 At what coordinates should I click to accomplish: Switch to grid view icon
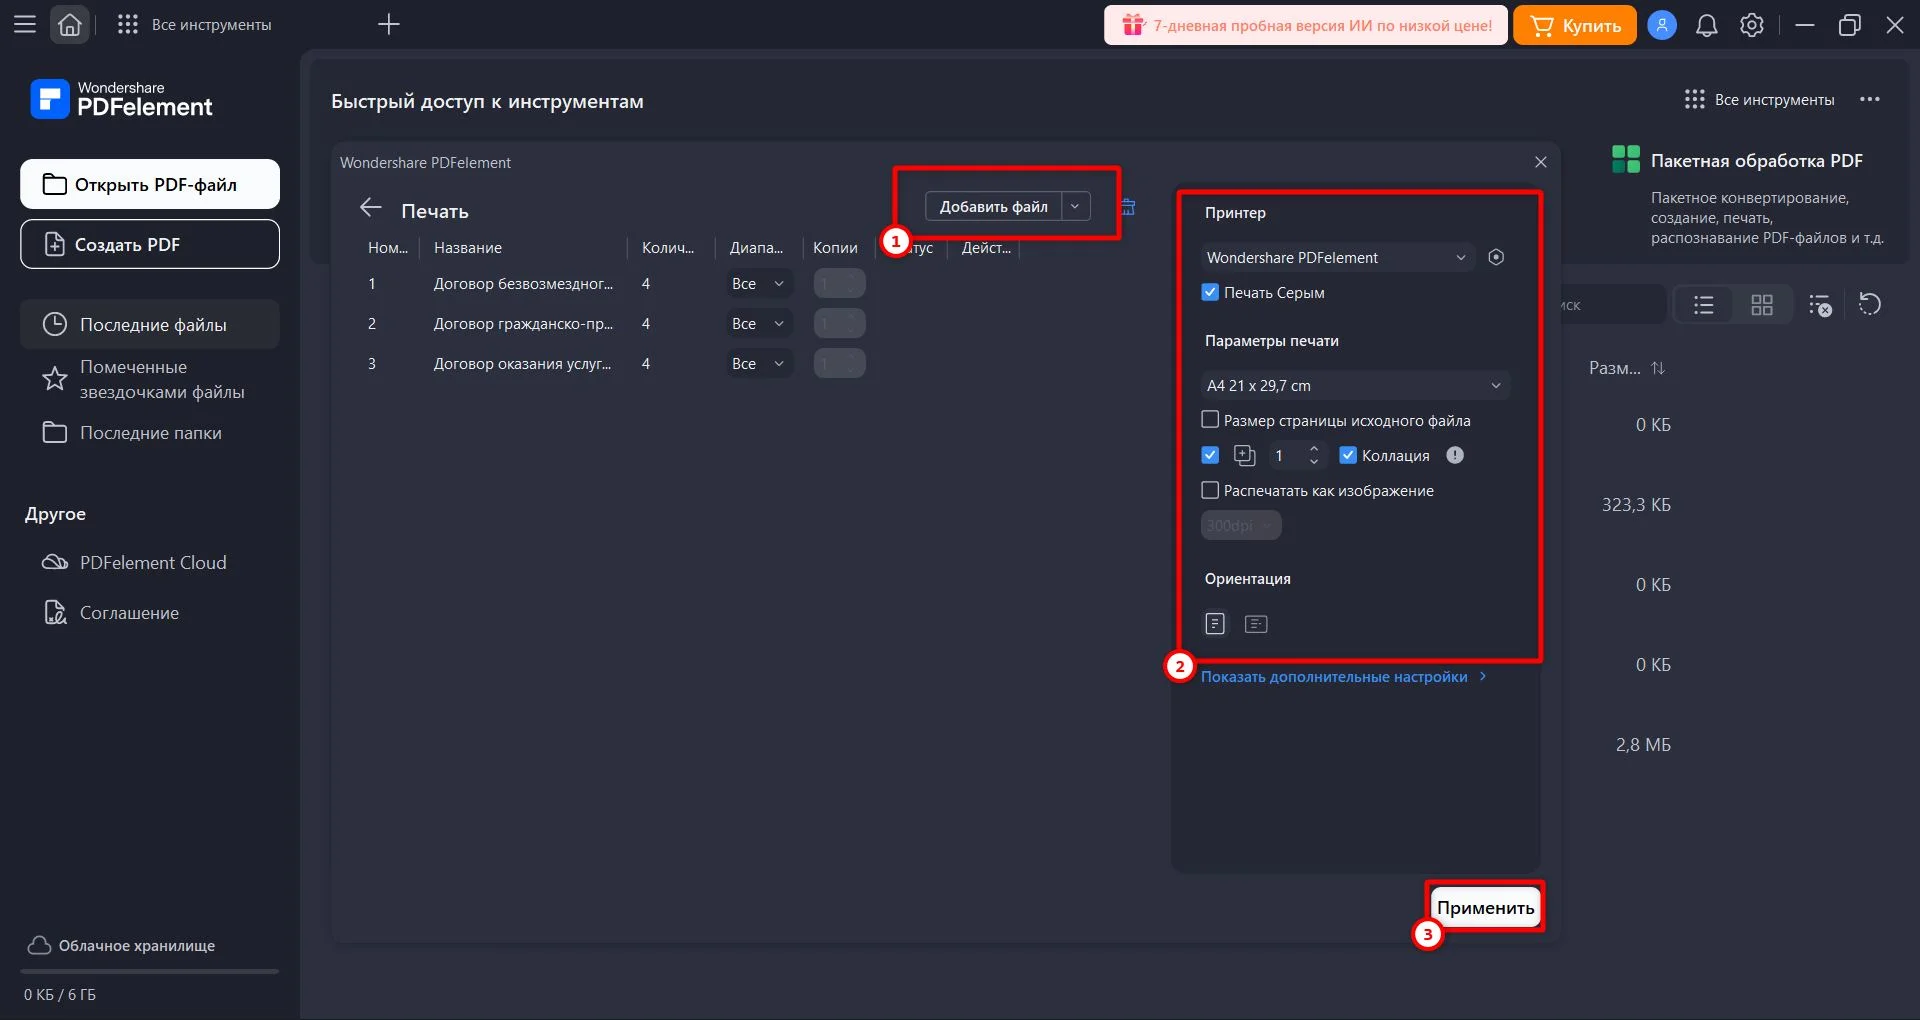click(x=1762, y=305)
